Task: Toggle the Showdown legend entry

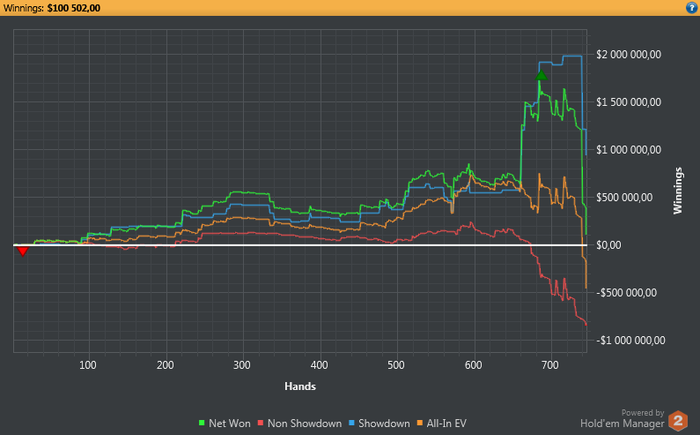Action: 379,423
